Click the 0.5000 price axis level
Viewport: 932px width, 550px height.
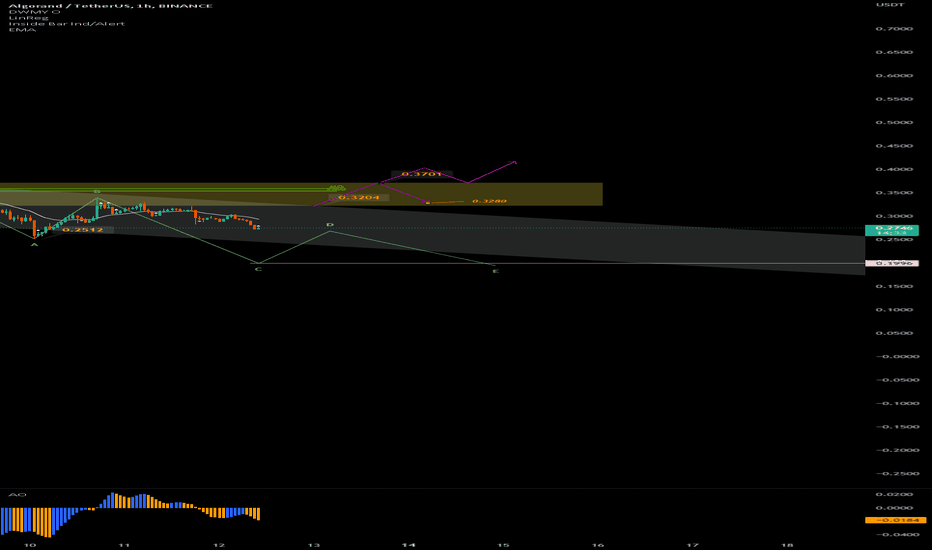click(894, 122)
